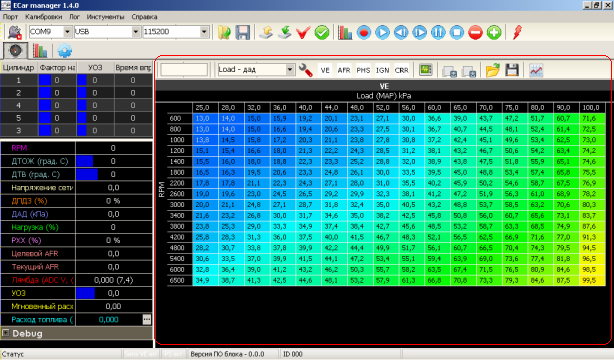Click the УОЗ column header

[x=95, y=67]
